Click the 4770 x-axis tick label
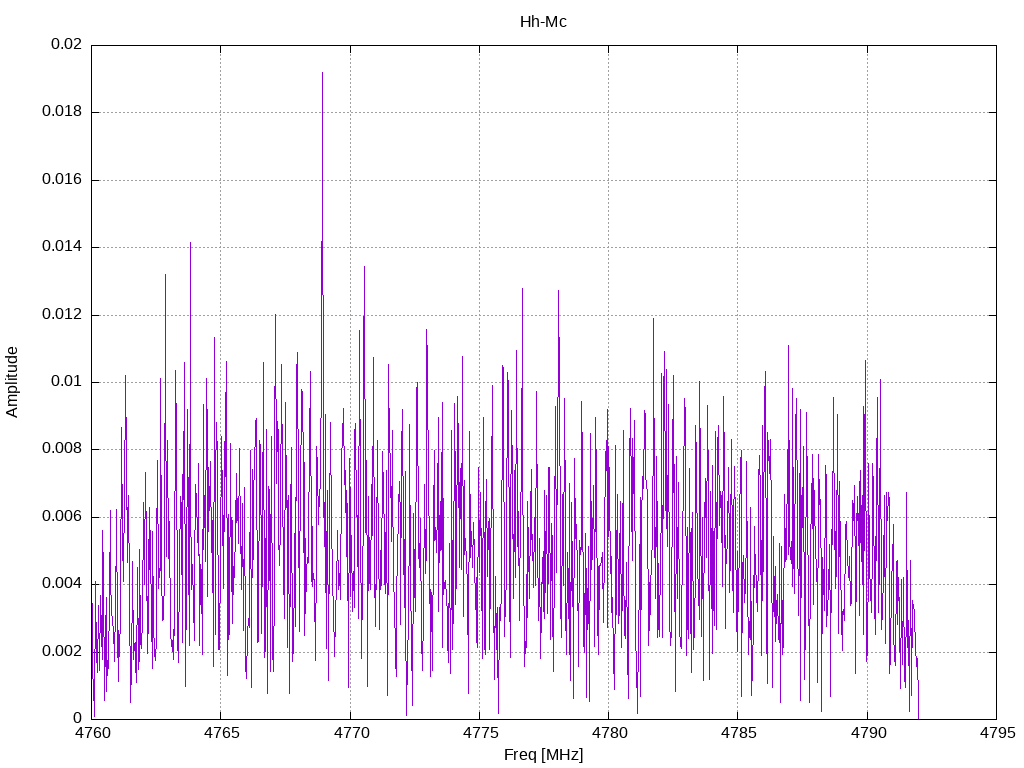The image size is (1024, 768). [351, 733]
